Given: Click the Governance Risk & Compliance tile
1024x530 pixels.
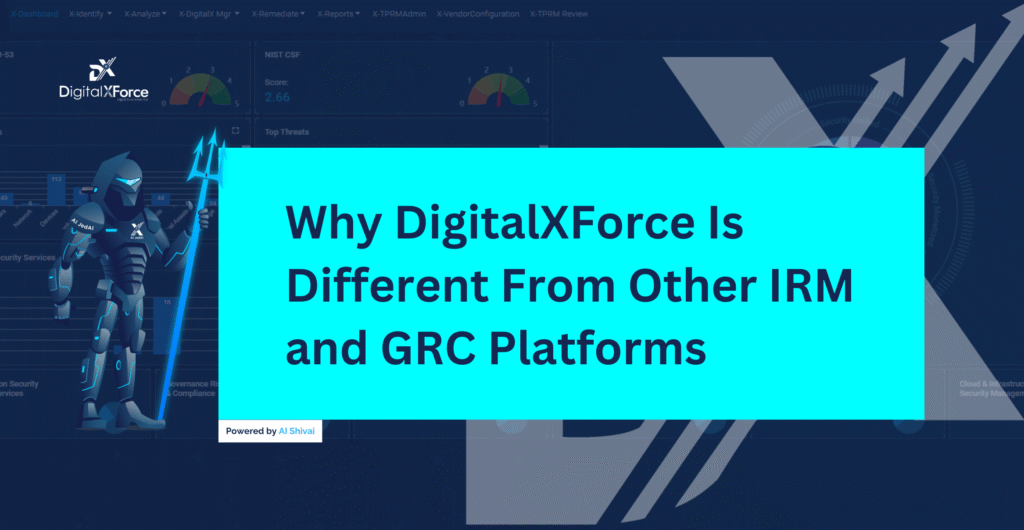Looking at the screenshot, I should pos(190,388).
